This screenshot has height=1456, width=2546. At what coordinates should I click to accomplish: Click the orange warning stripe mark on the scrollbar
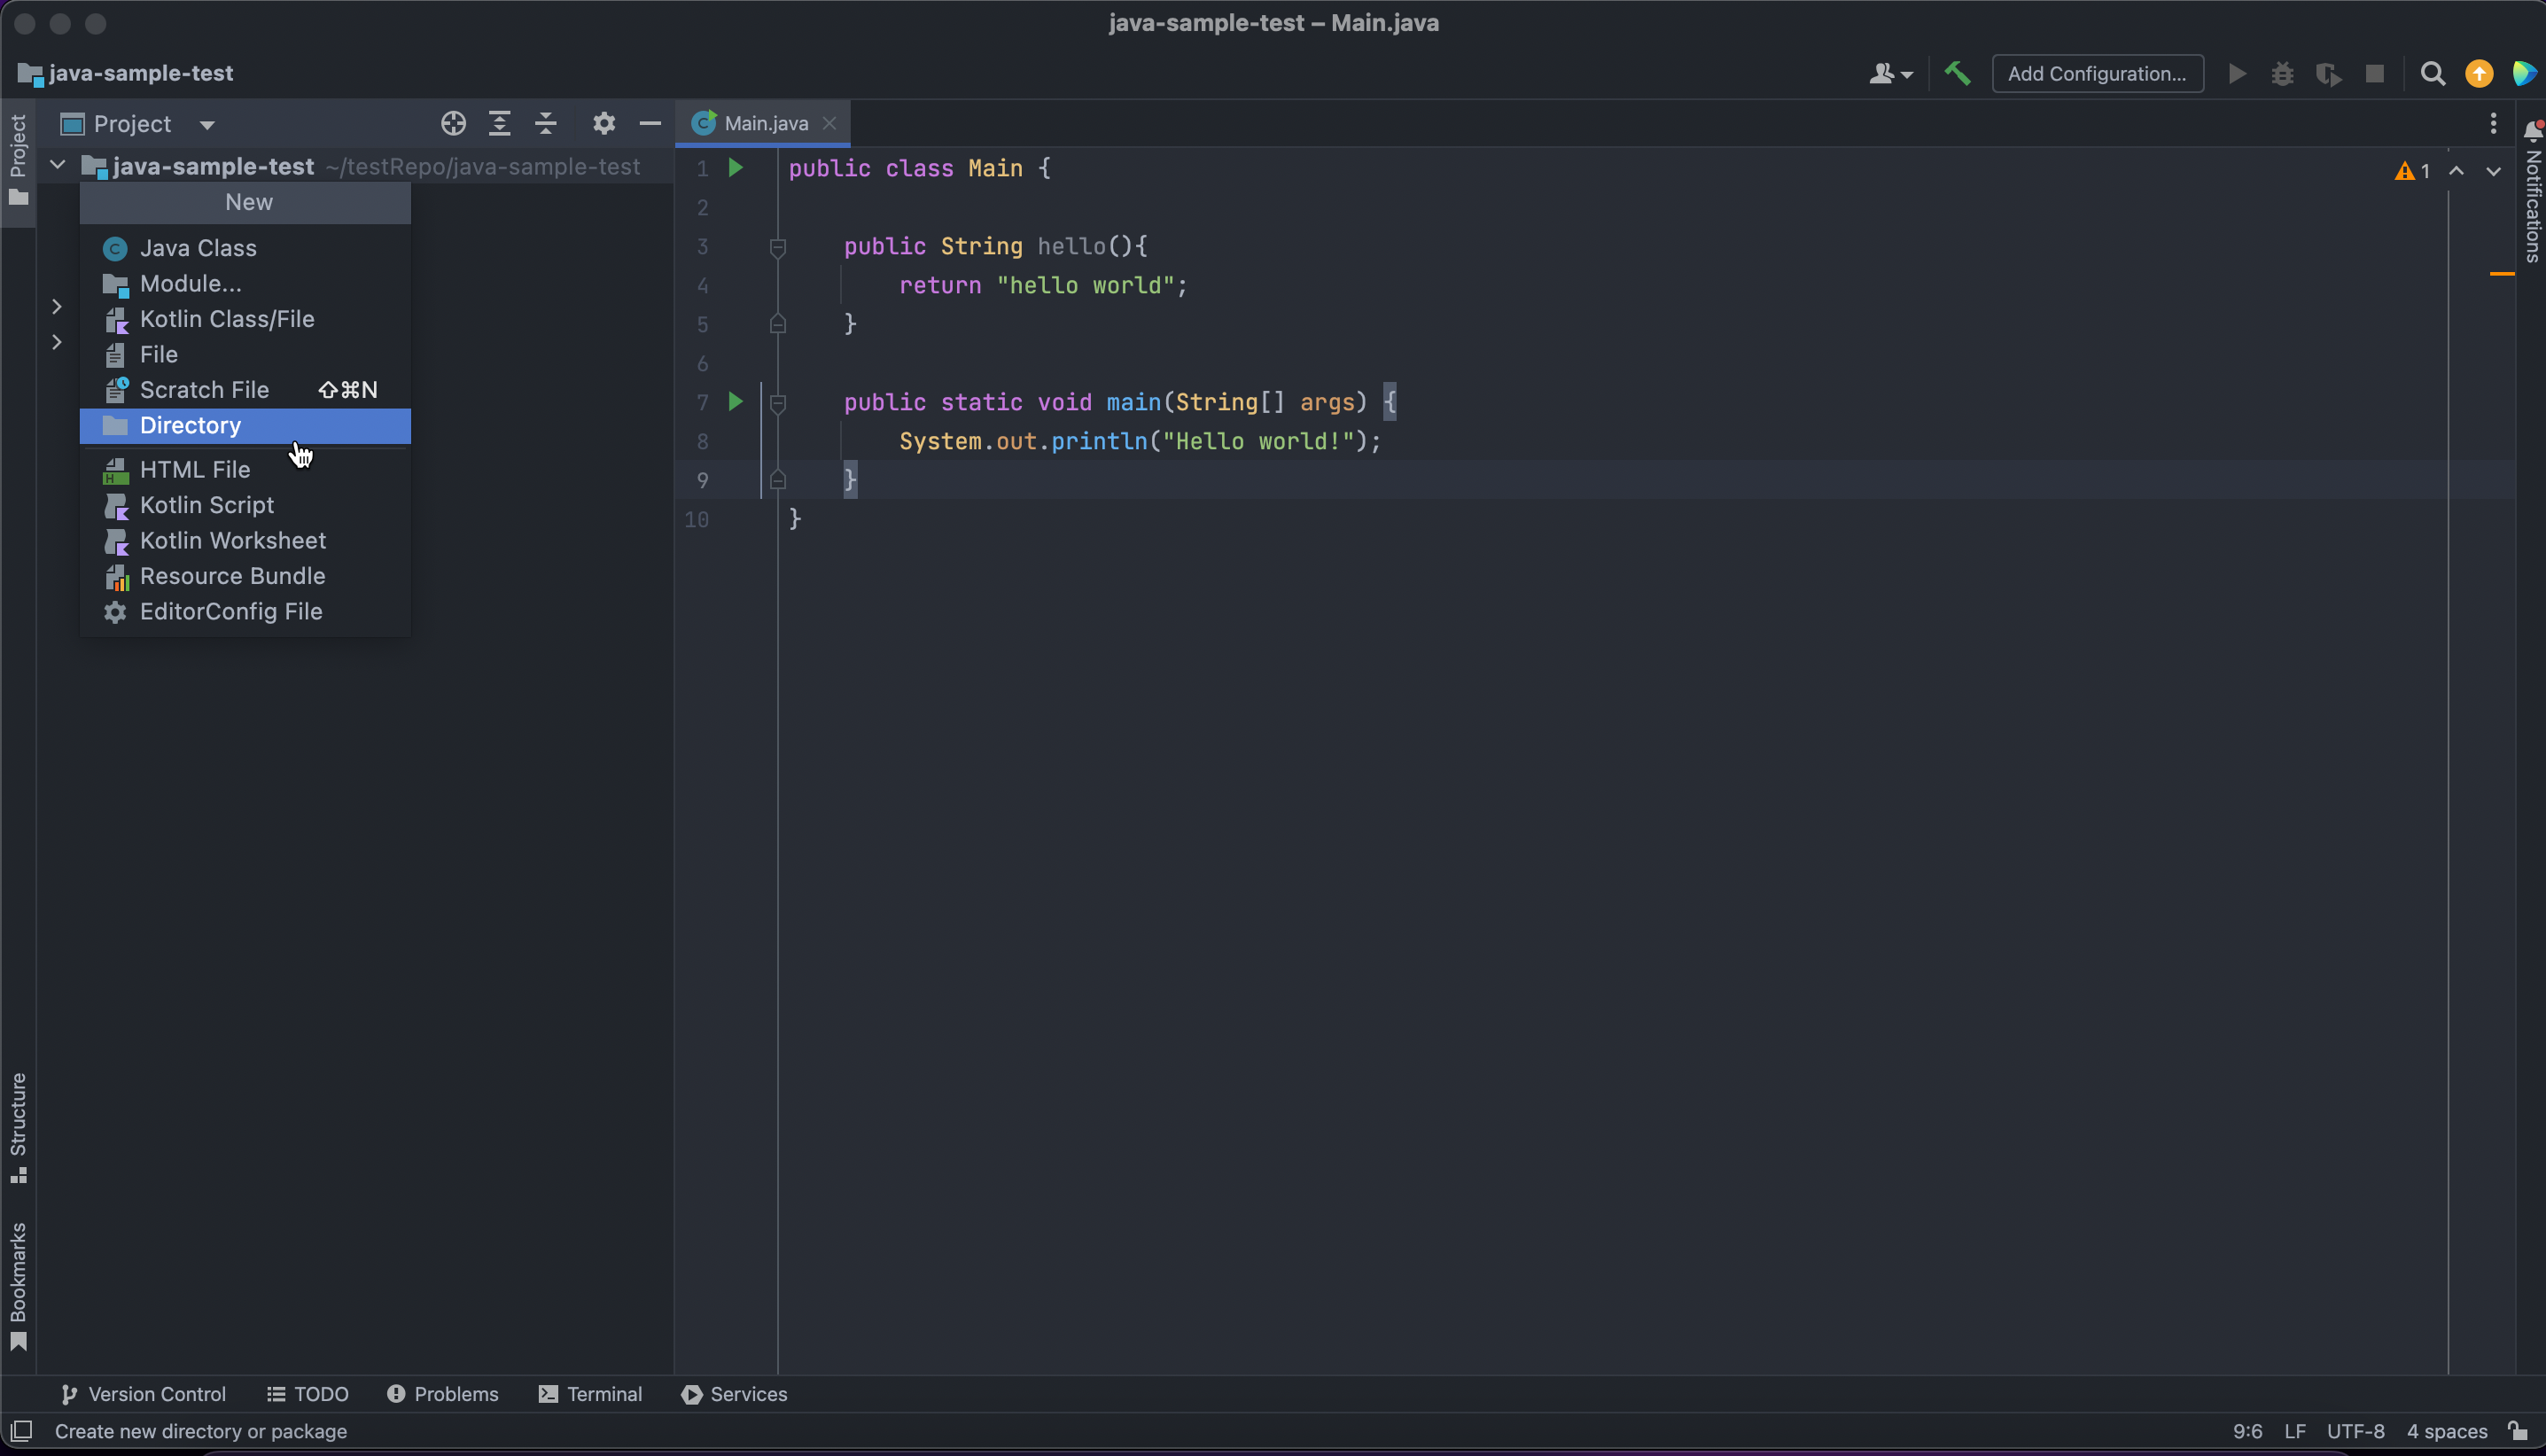point(2501,273)
